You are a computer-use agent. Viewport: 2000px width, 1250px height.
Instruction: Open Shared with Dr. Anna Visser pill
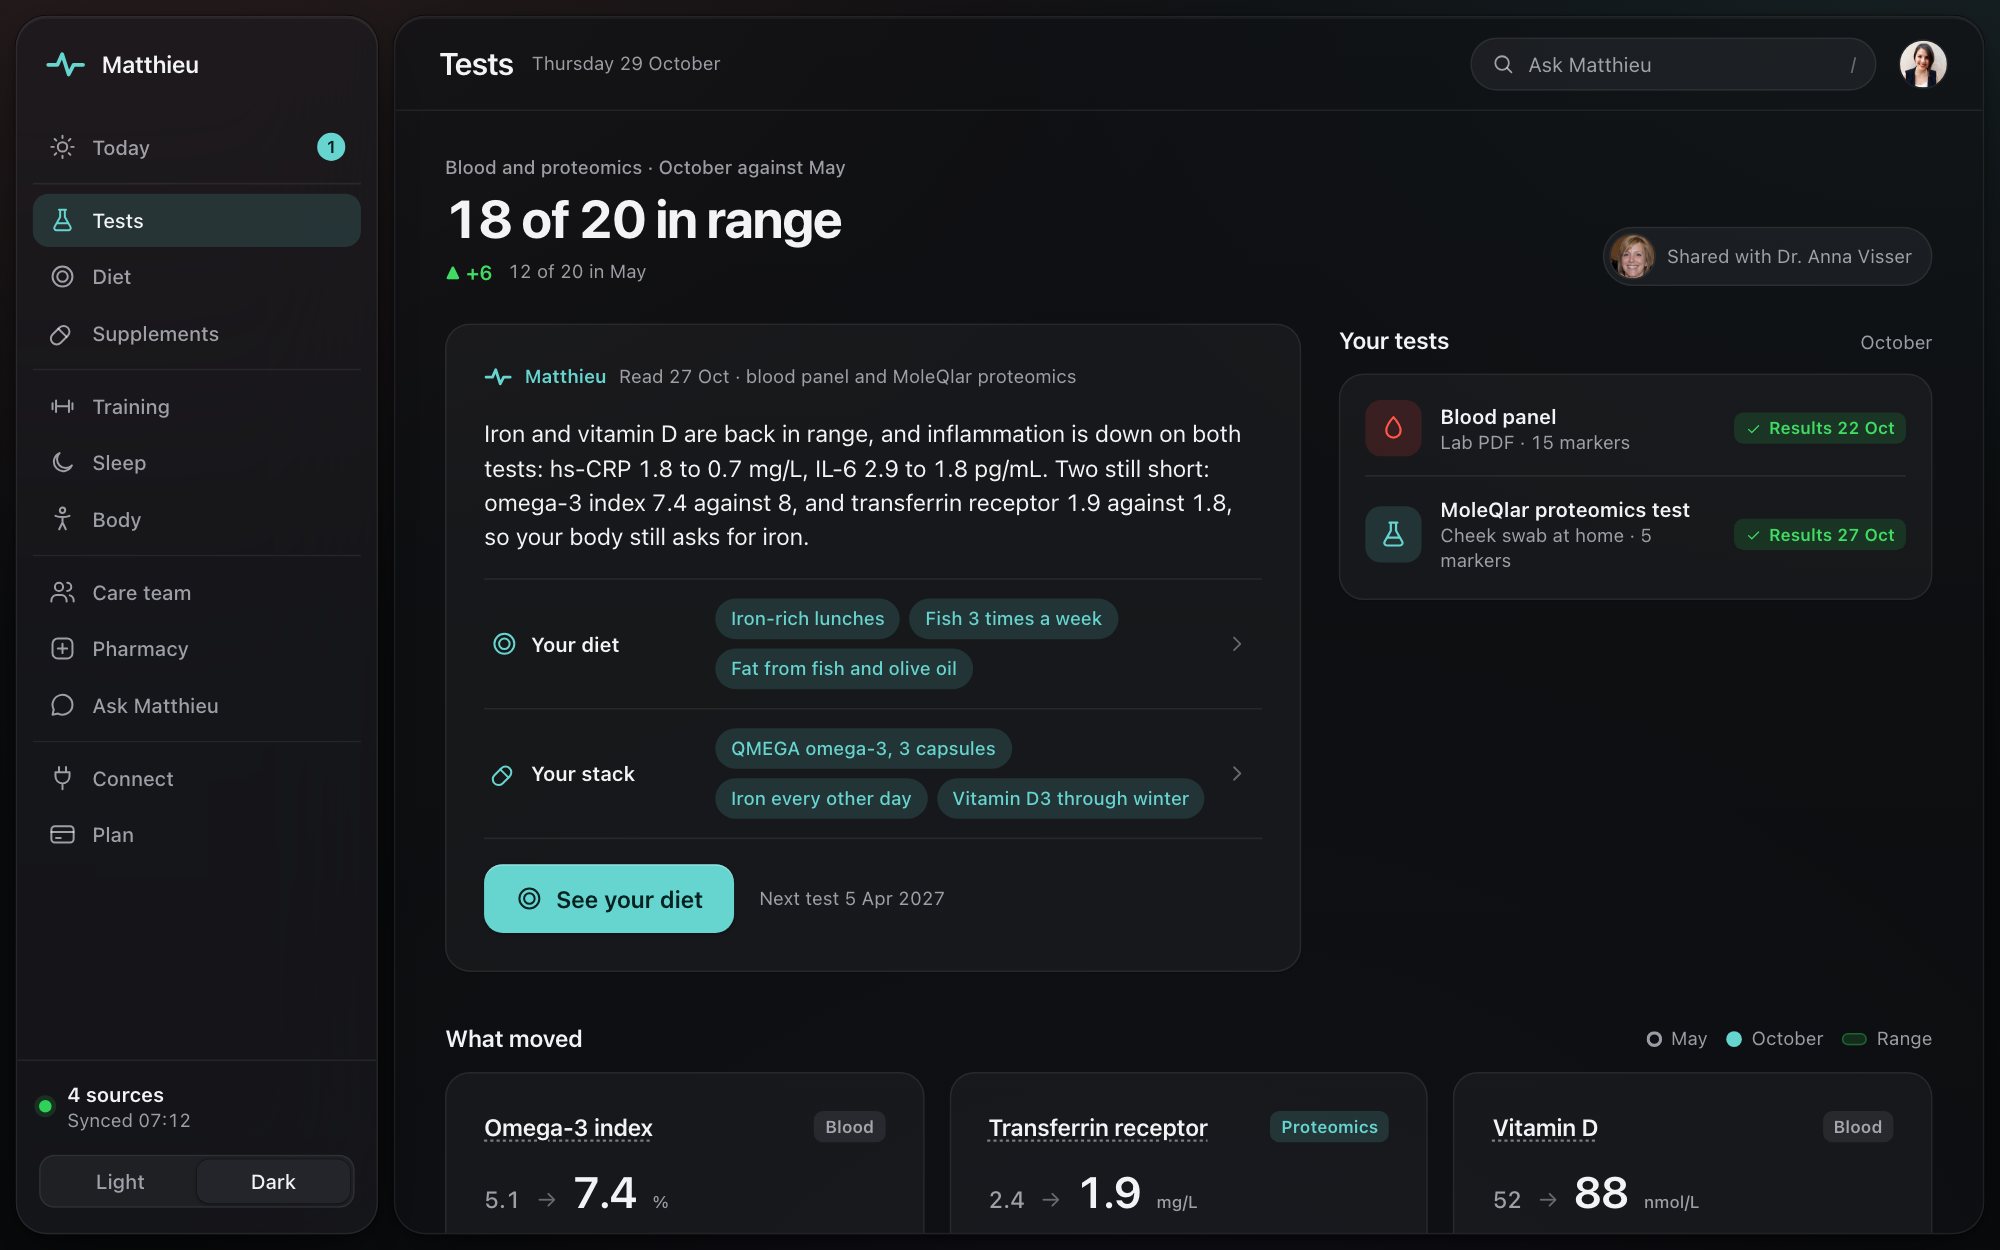[1767, 257]
